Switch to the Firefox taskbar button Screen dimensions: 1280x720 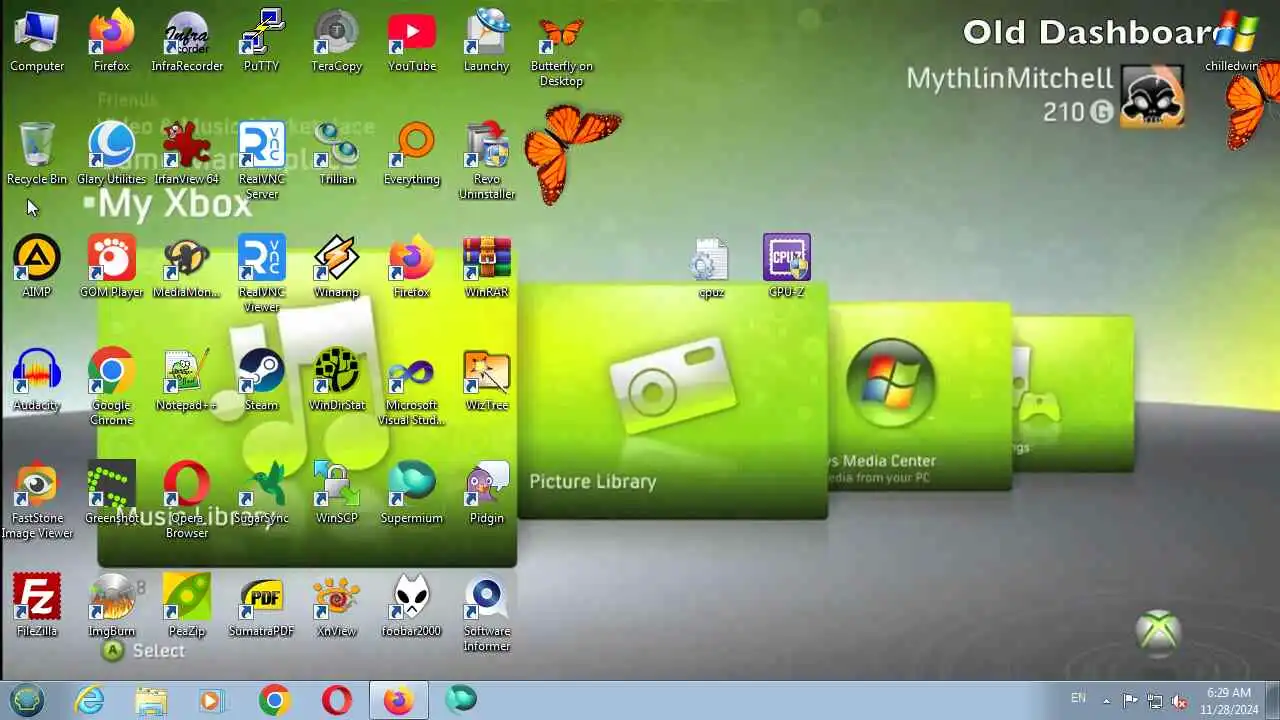point(399,700)
